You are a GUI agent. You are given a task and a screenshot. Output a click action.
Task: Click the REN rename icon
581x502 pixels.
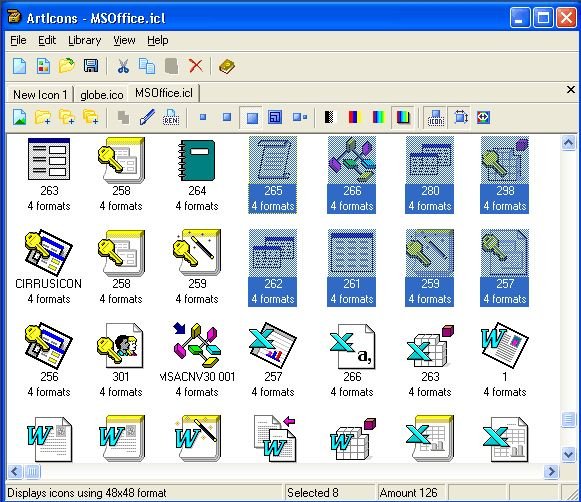pyautogui.click(x=171, y=117)
